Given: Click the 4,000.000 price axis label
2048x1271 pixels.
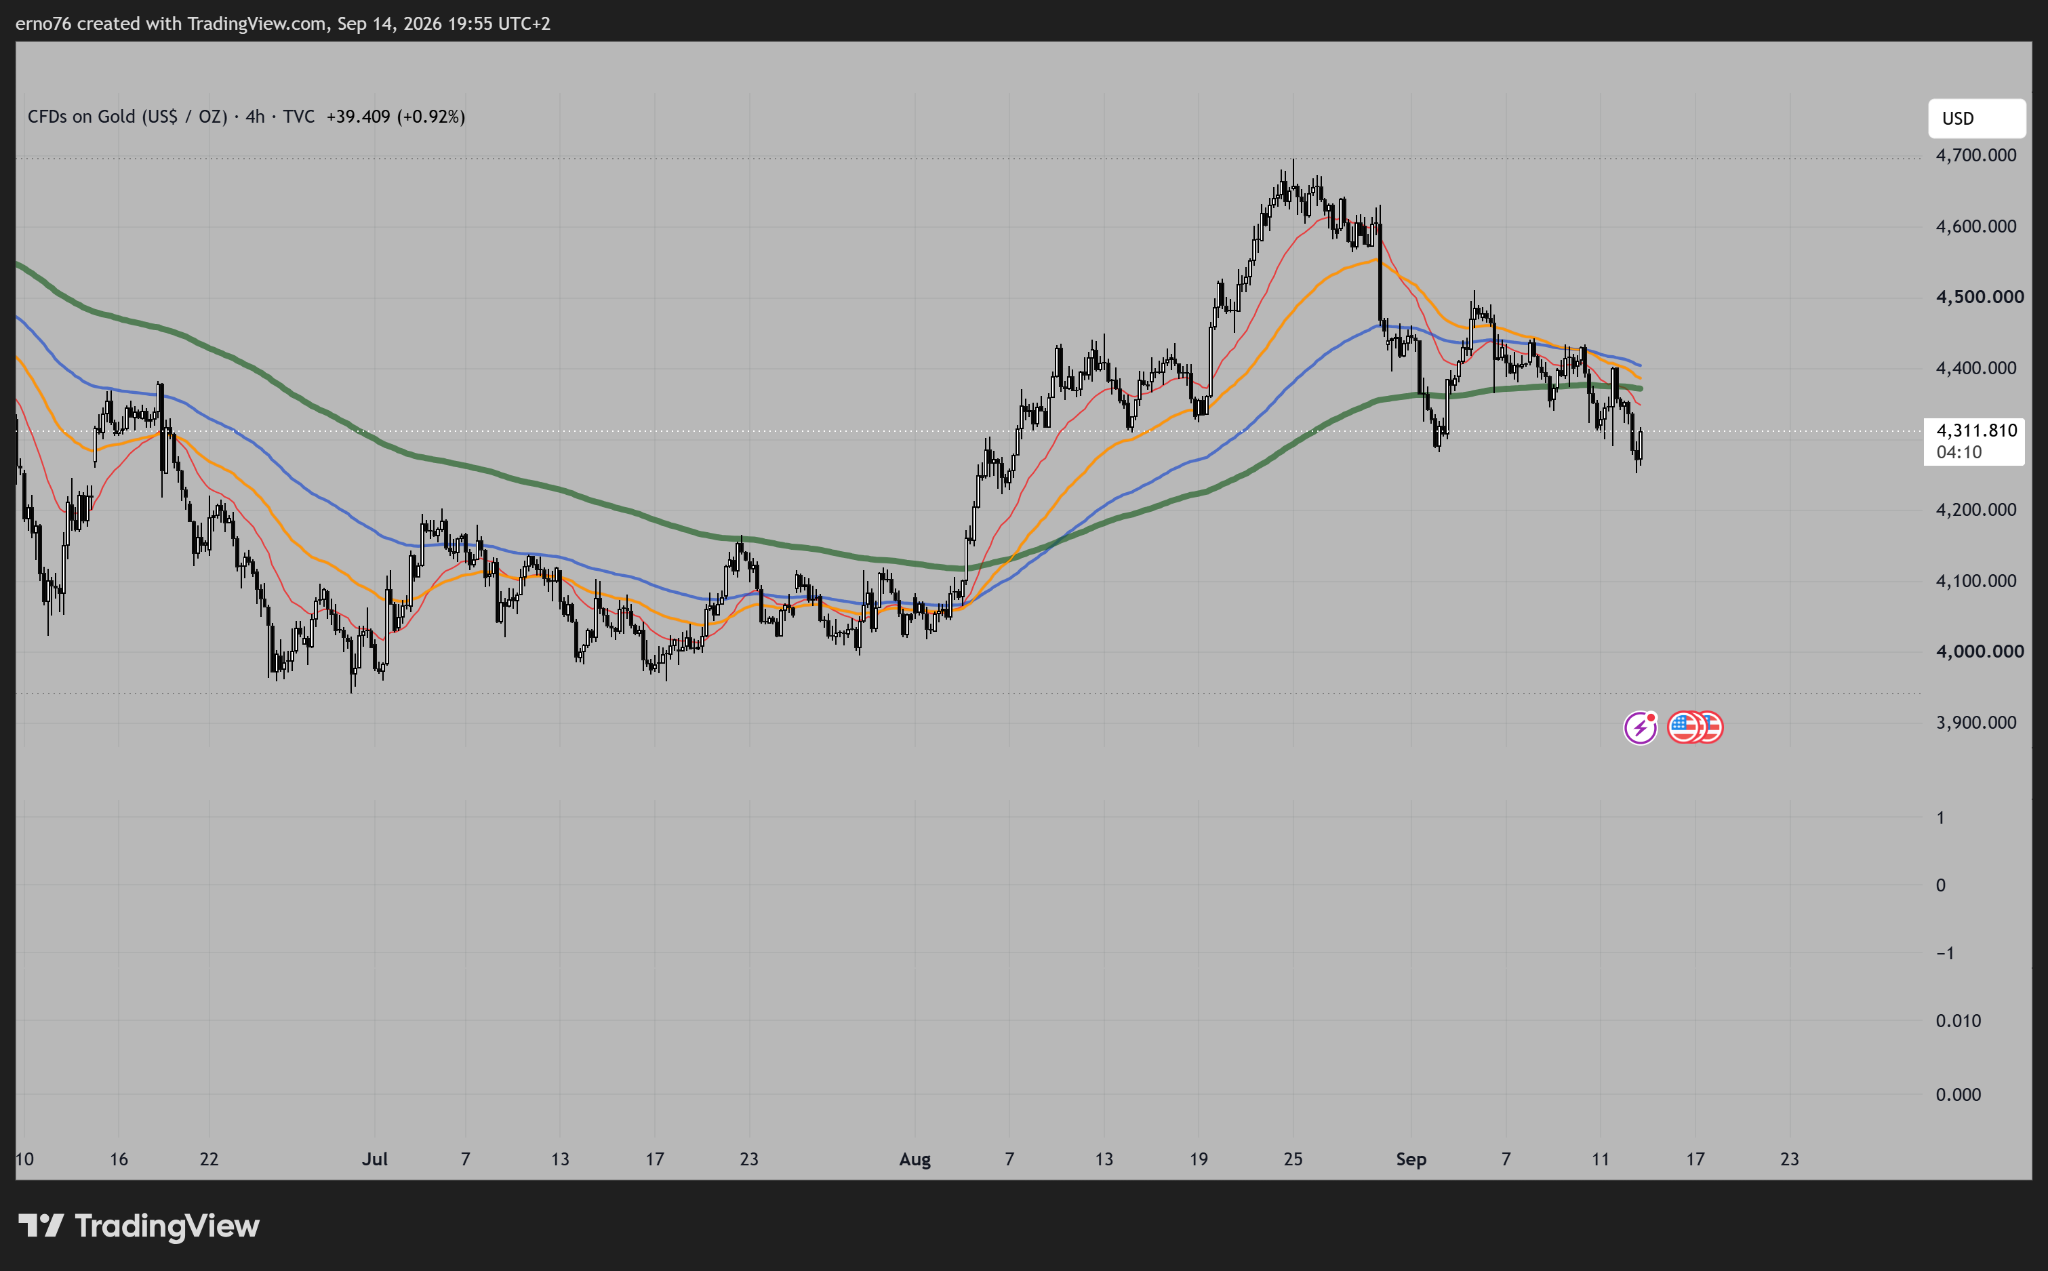Looking at the screenshot, I should [x=1979, y=652].
